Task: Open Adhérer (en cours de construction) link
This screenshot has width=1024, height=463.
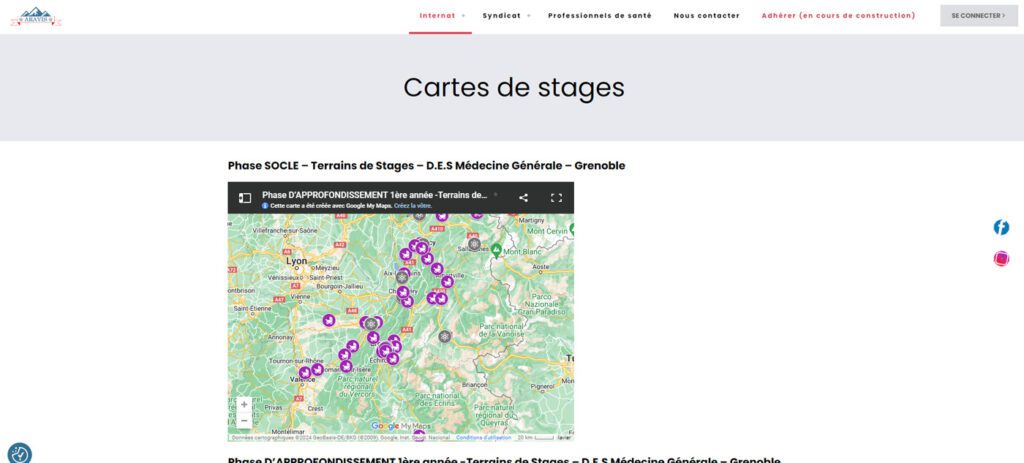Action: coord(839,16)
